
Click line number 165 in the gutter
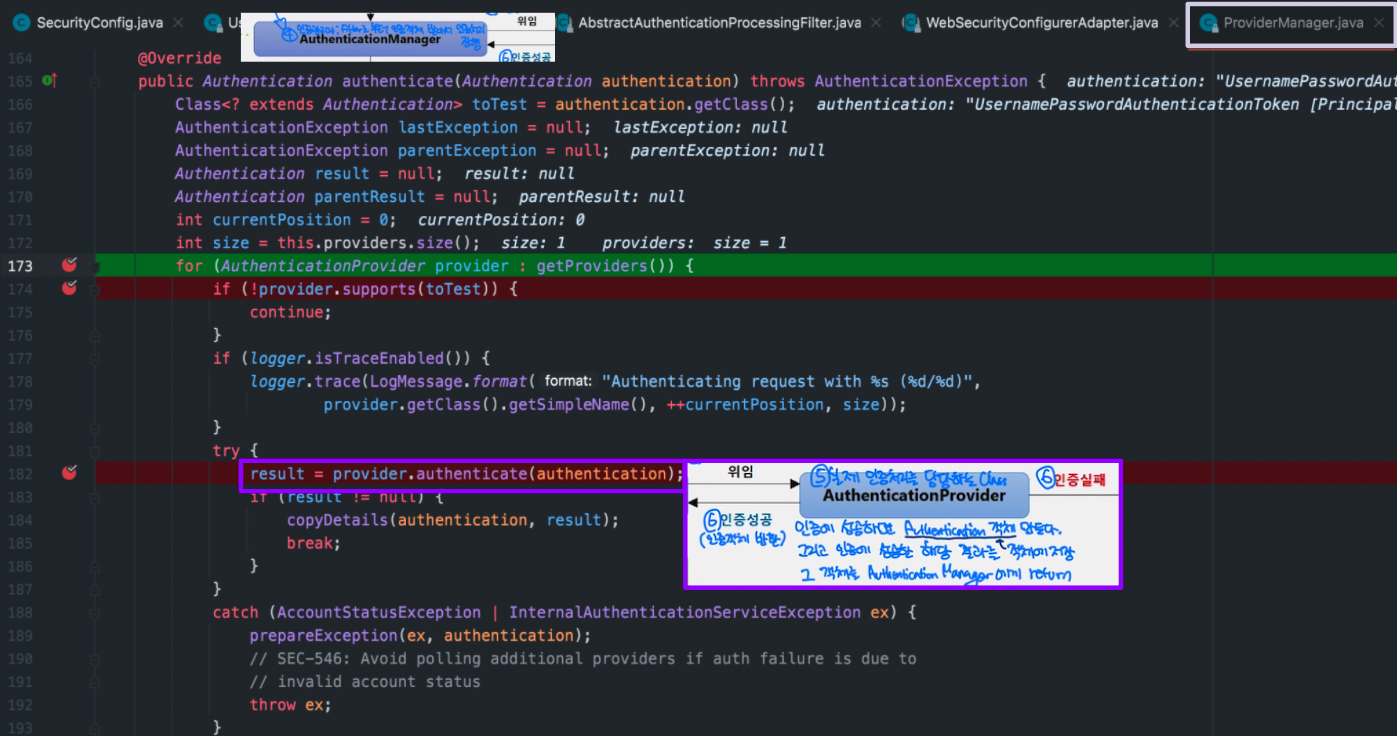(x=21, y=81)
